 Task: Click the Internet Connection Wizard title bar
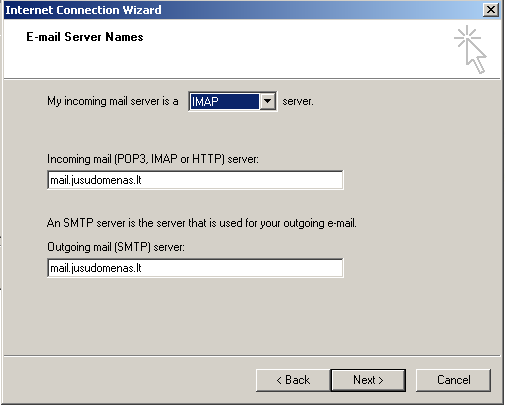point(243,10)
